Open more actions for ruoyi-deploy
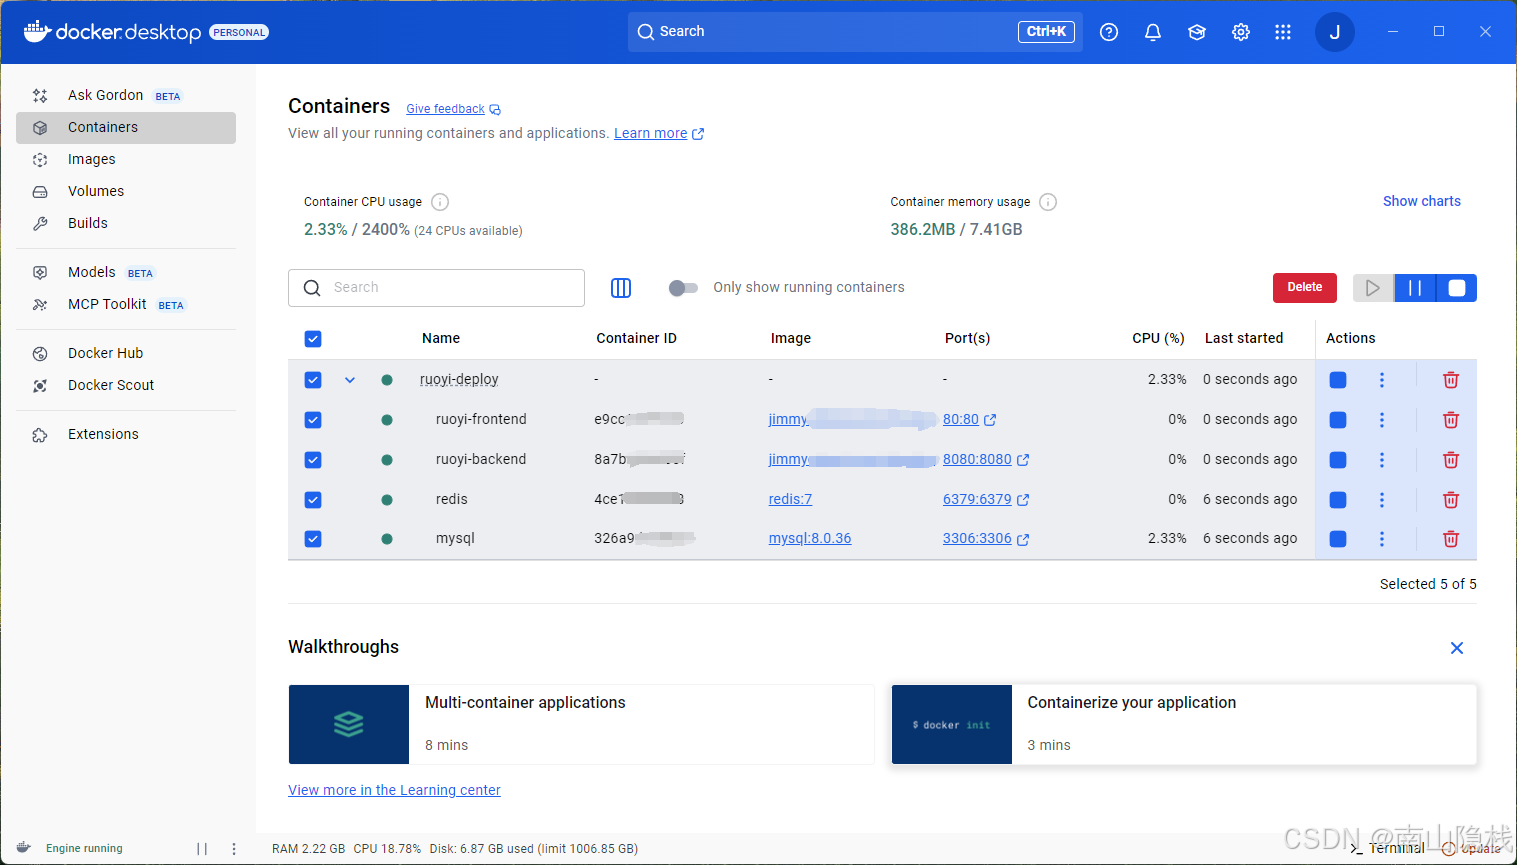The image size is (1517, 865). click(1382, 380)
